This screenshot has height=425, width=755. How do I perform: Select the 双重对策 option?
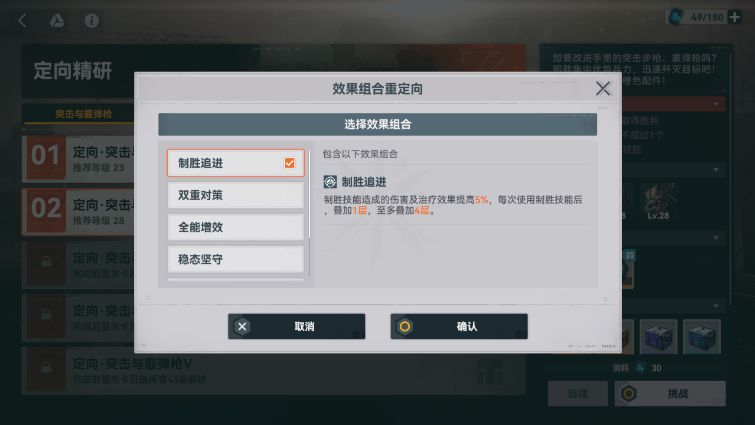tap(236, 195)
